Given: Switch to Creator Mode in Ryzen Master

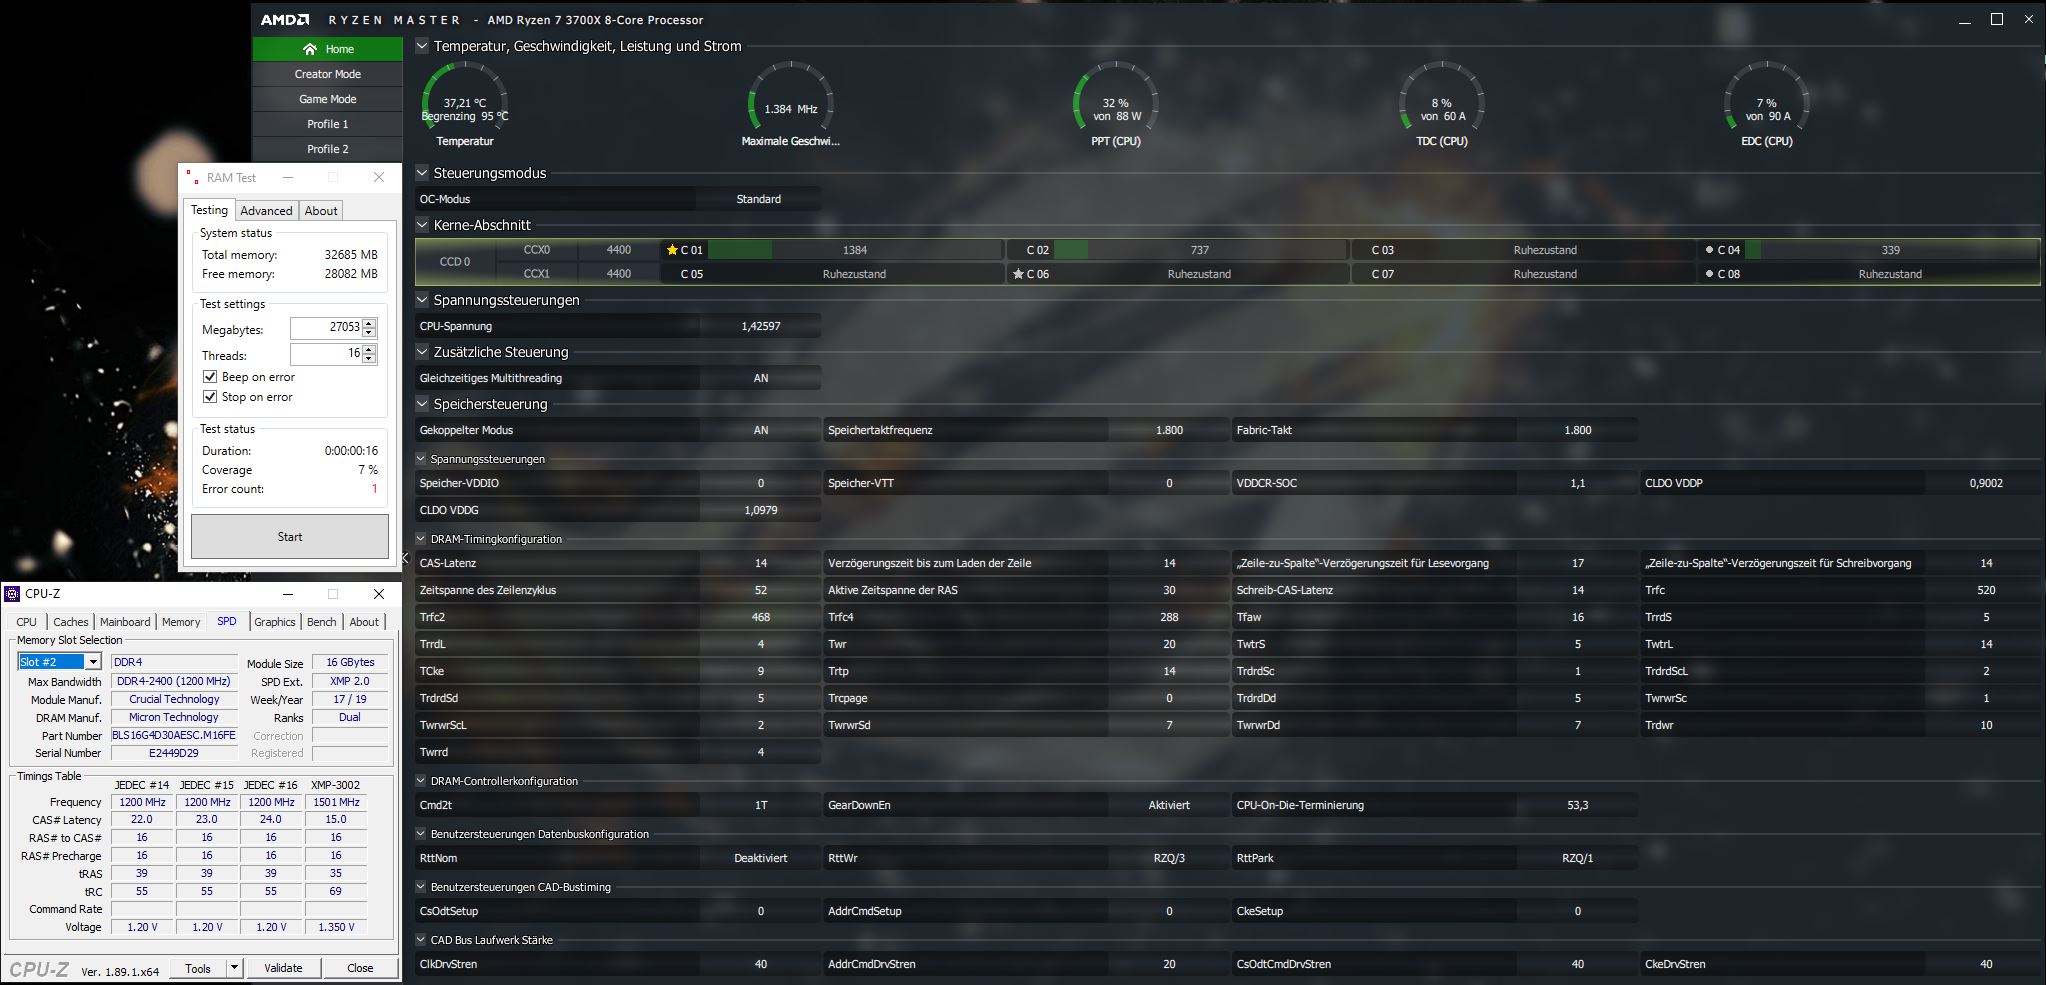Looking at the screenshot, I should (x=328, y=74).
